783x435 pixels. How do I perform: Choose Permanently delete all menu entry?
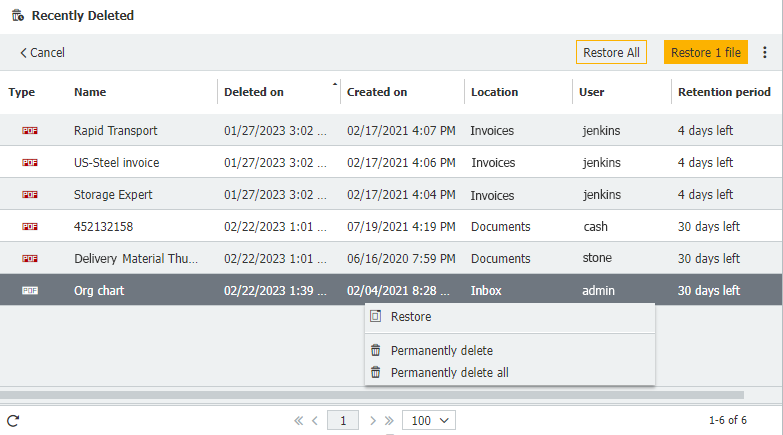pyautogui.click(x=449, y=373)
